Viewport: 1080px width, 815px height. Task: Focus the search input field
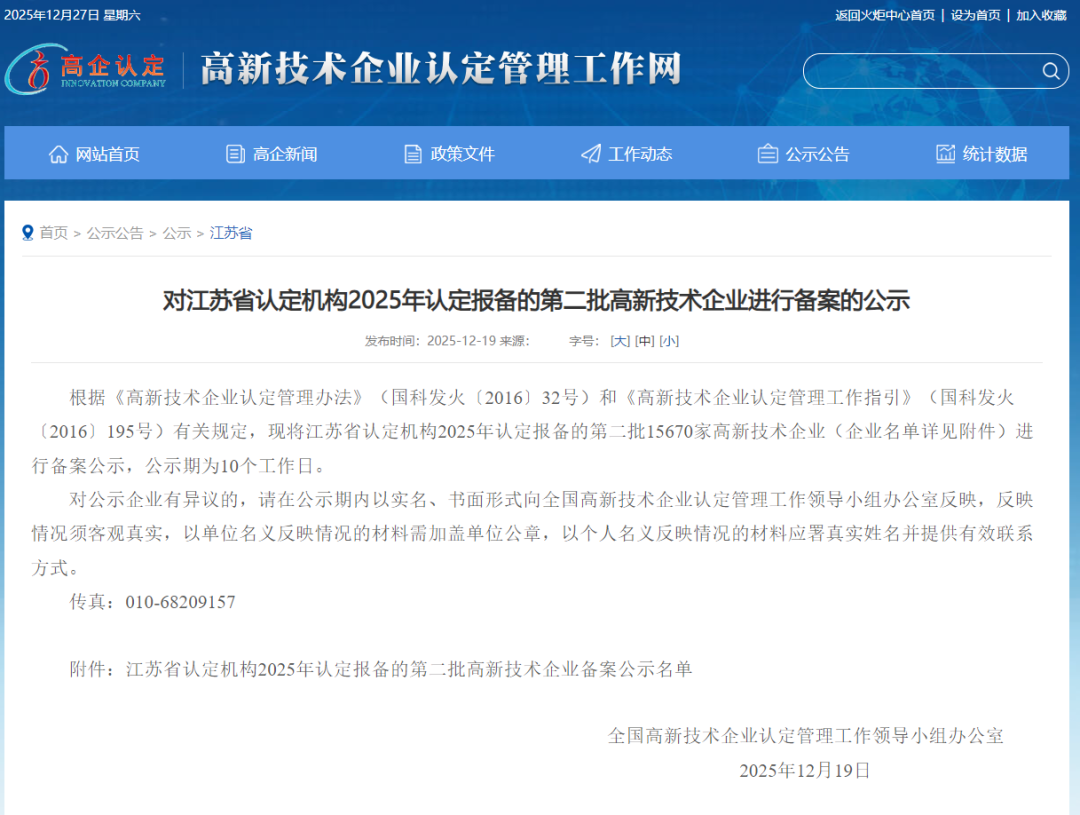pyautogui.click(x=920, y=71)
